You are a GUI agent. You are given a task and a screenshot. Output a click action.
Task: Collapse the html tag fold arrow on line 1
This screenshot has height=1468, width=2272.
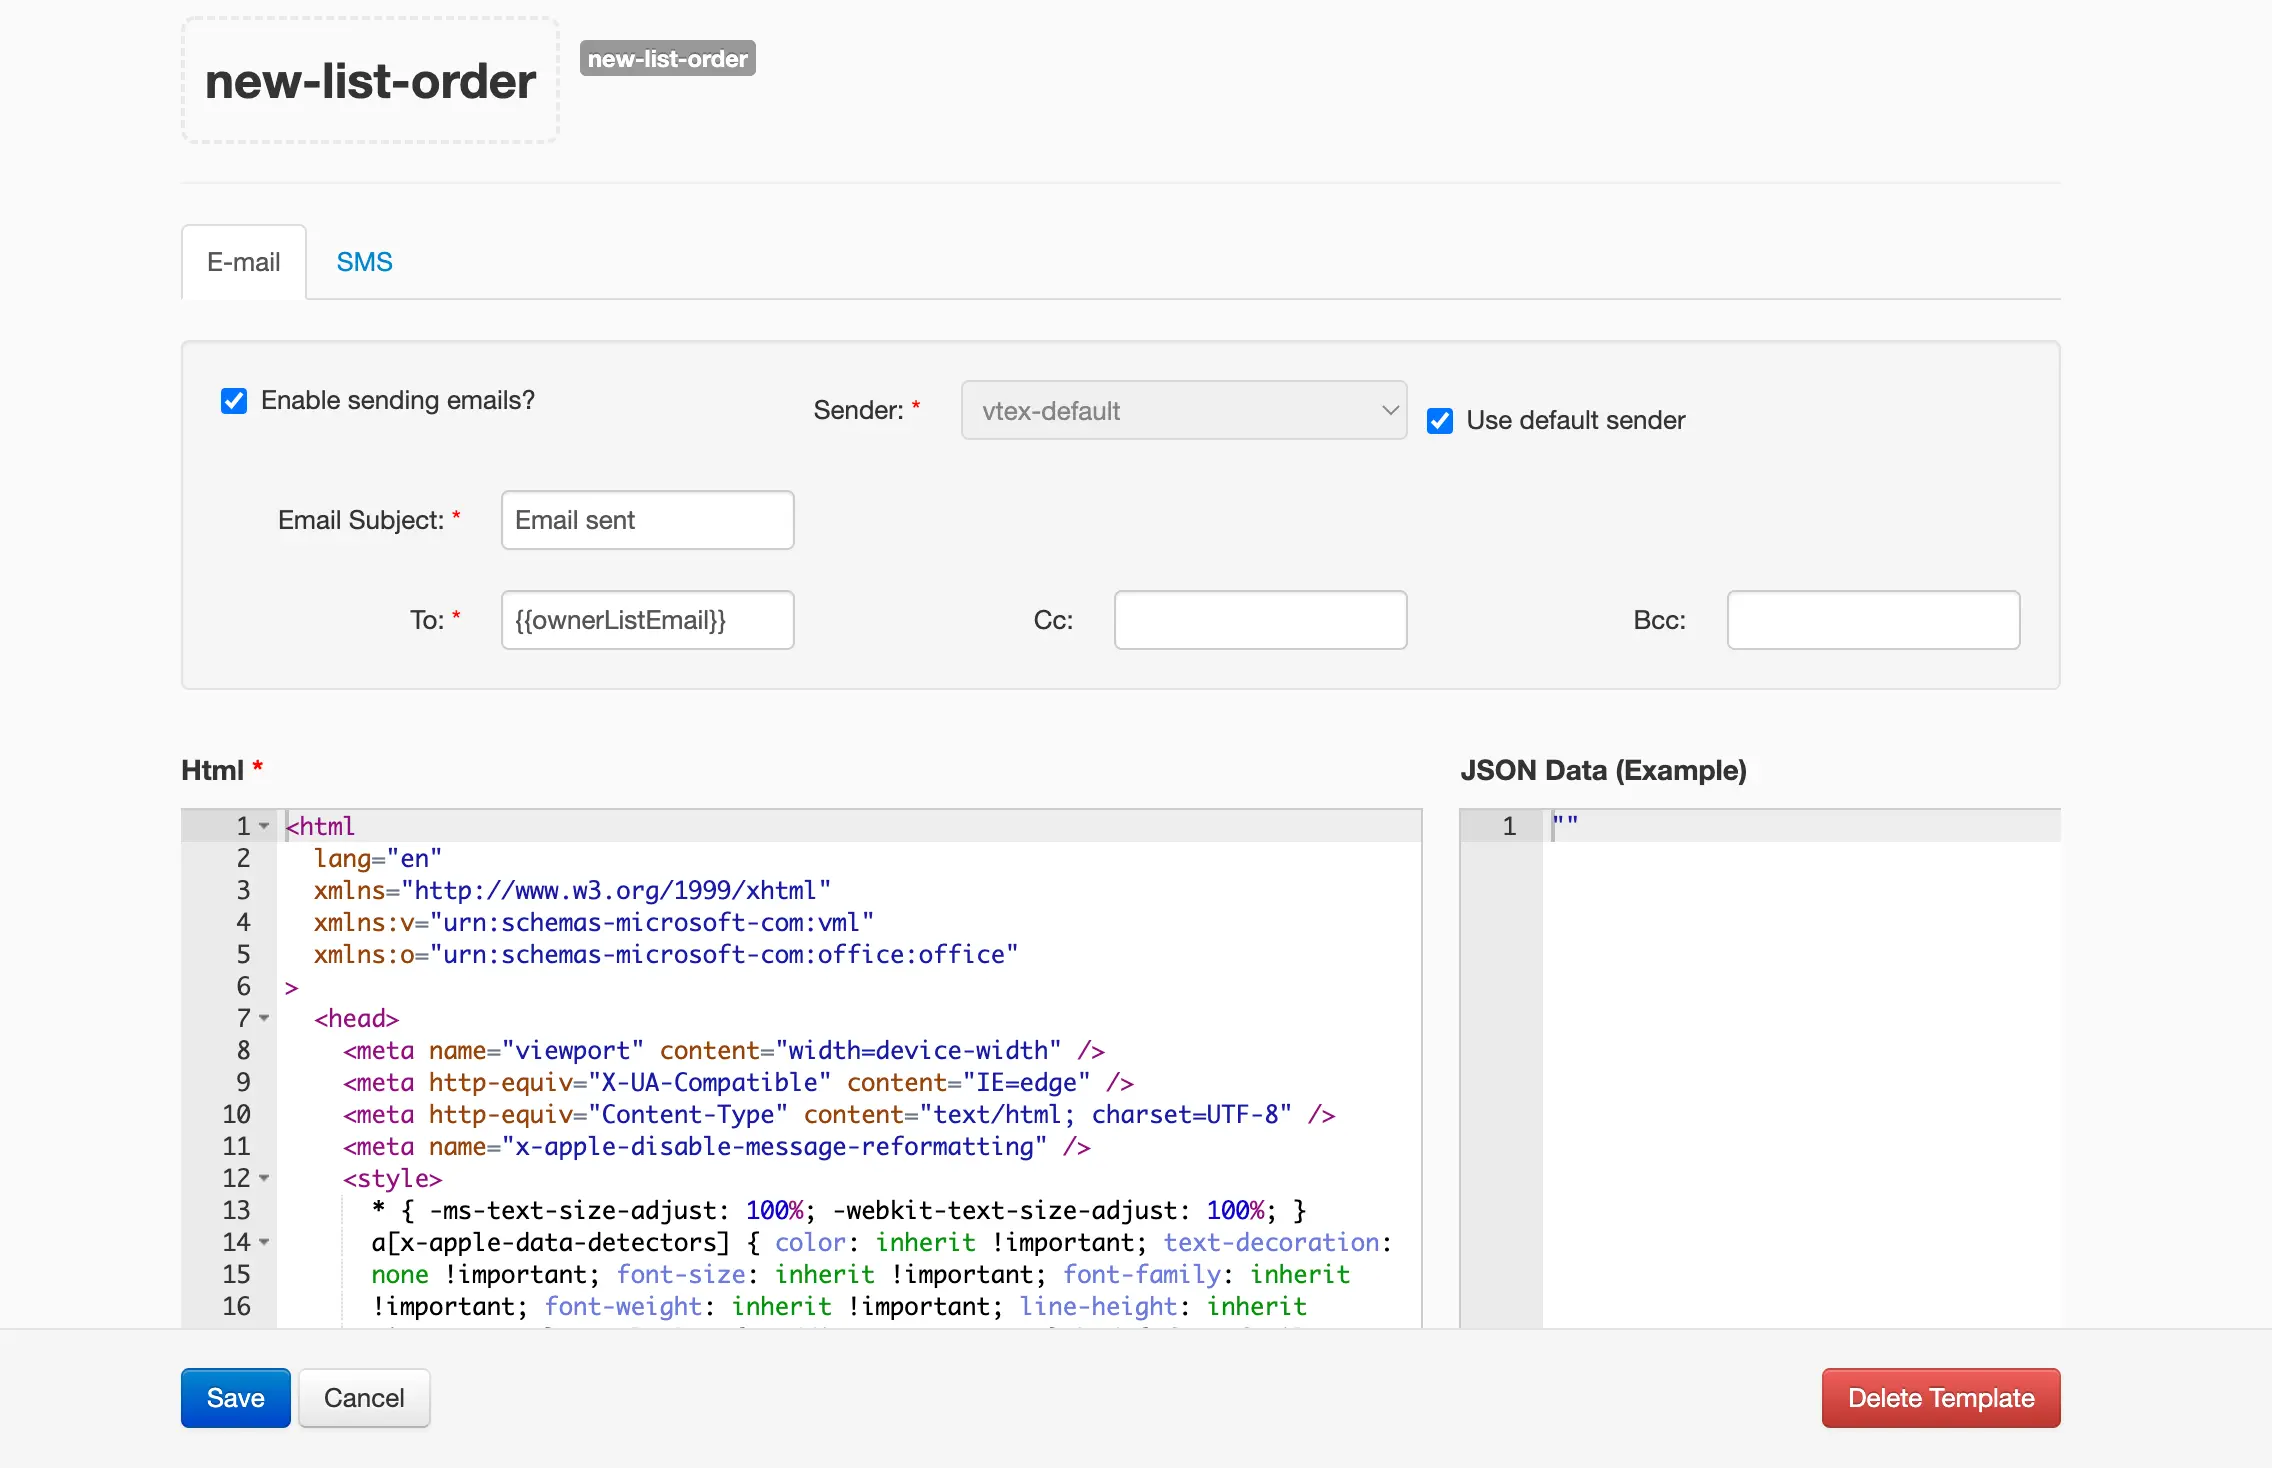pos(264,826)
